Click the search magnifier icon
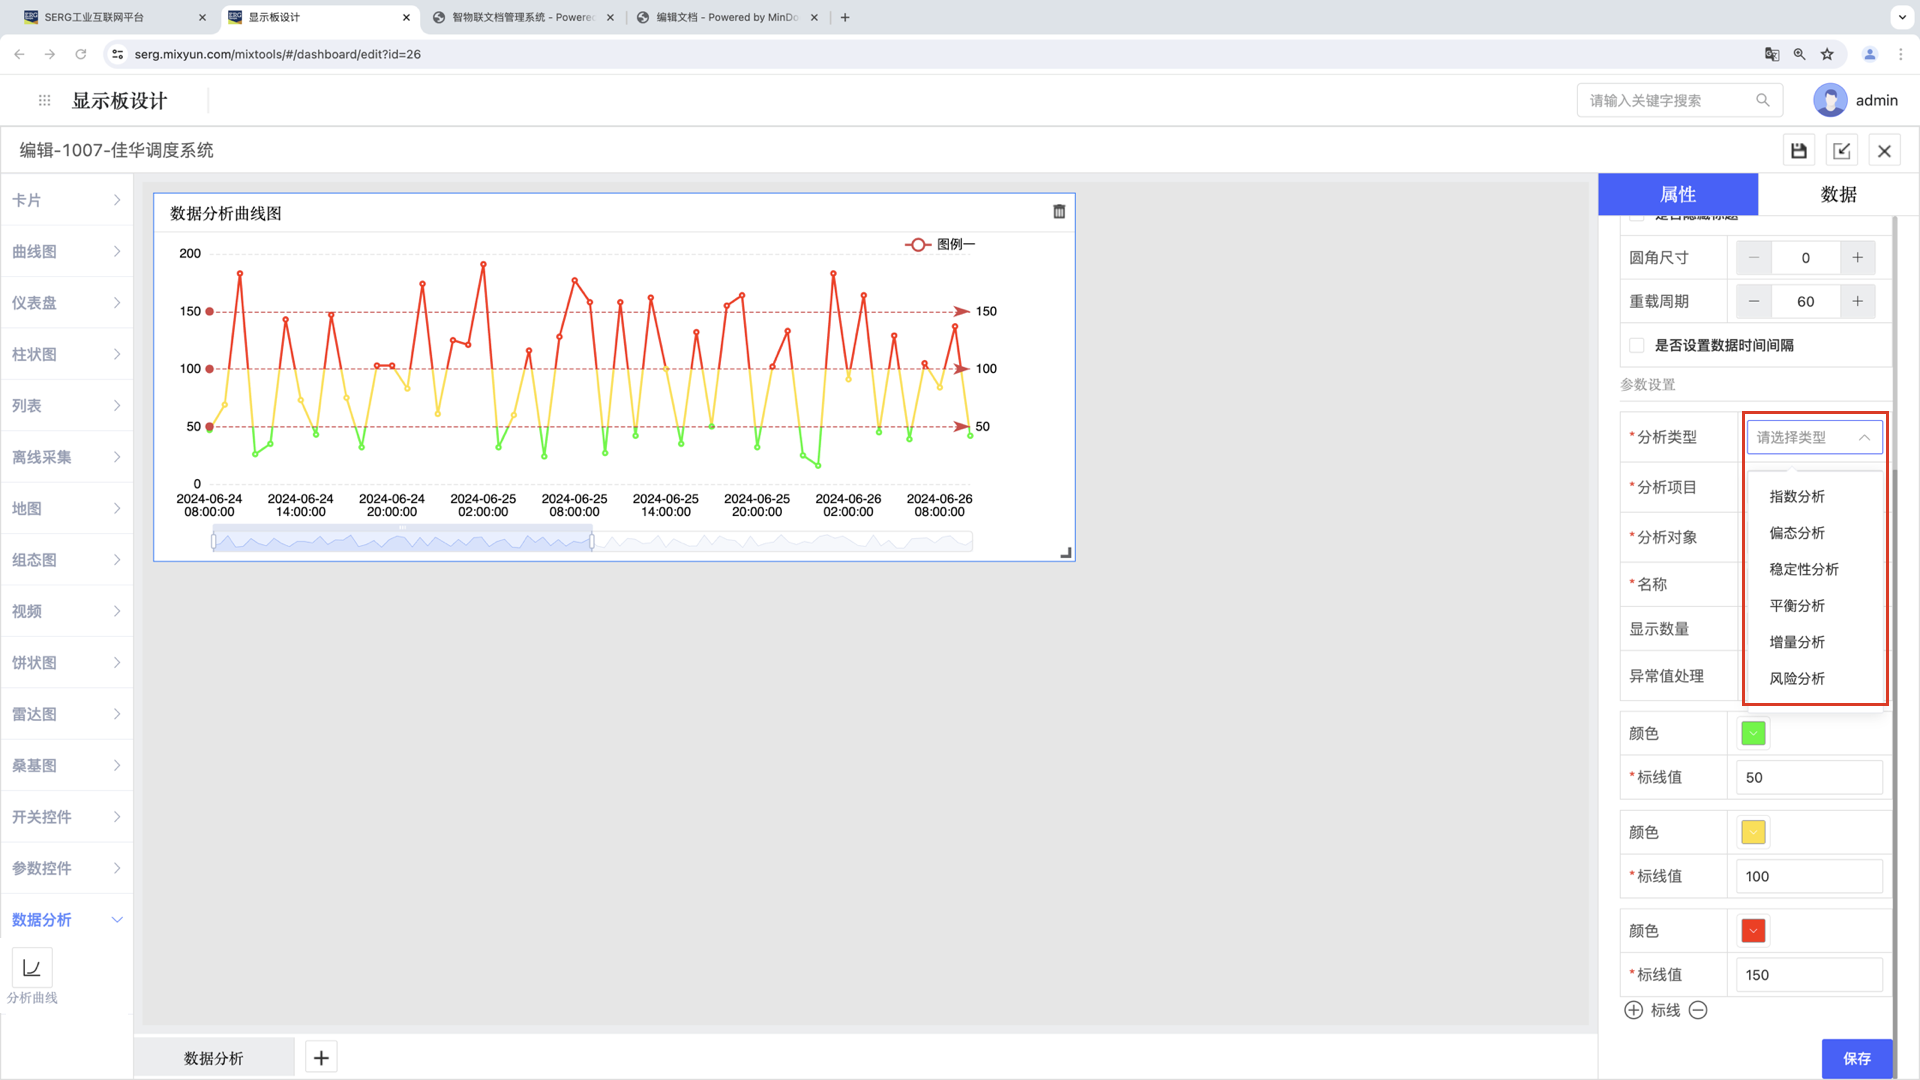Image resolution: width=1920 pixels, height=1080 pixels. tap(1763, 100)
